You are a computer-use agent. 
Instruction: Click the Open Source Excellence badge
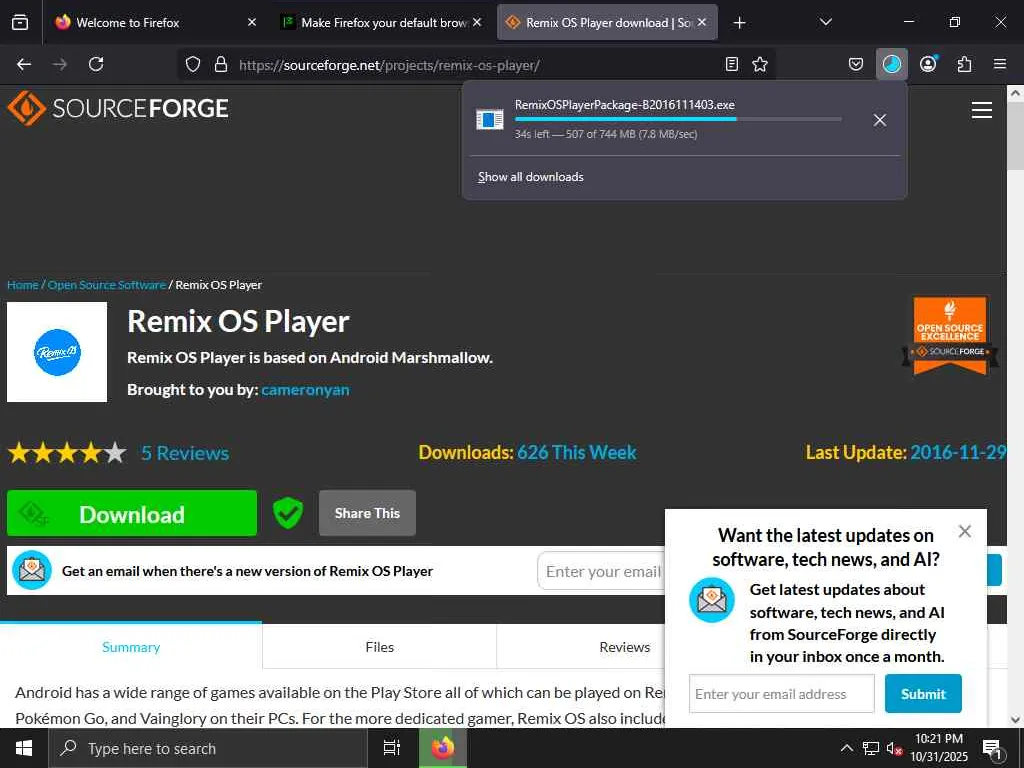[950, 336]
